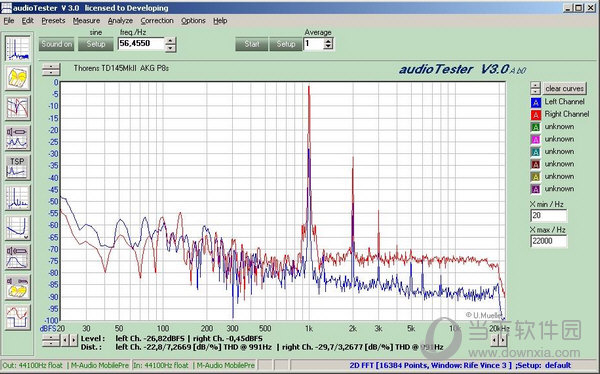
Task: Click the 2D FFT 16384 Points status text
Action: click(430, 366)
